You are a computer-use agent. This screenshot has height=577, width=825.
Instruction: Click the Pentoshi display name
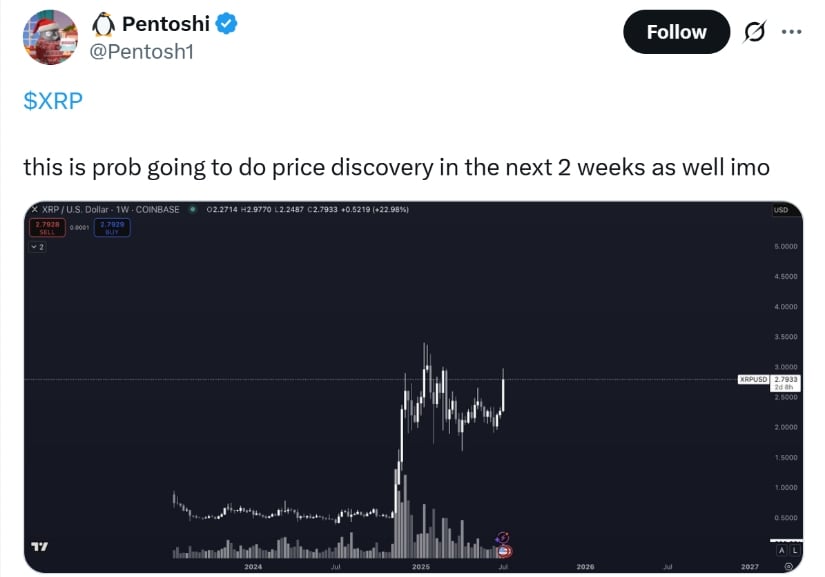pyautogui.click(x=166, y=24)
